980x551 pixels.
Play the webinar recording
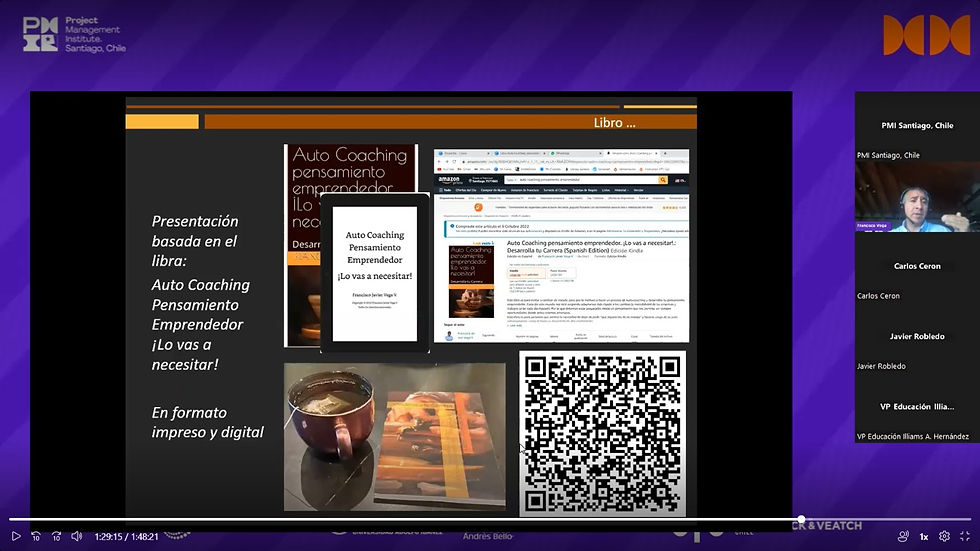[16, 536]
